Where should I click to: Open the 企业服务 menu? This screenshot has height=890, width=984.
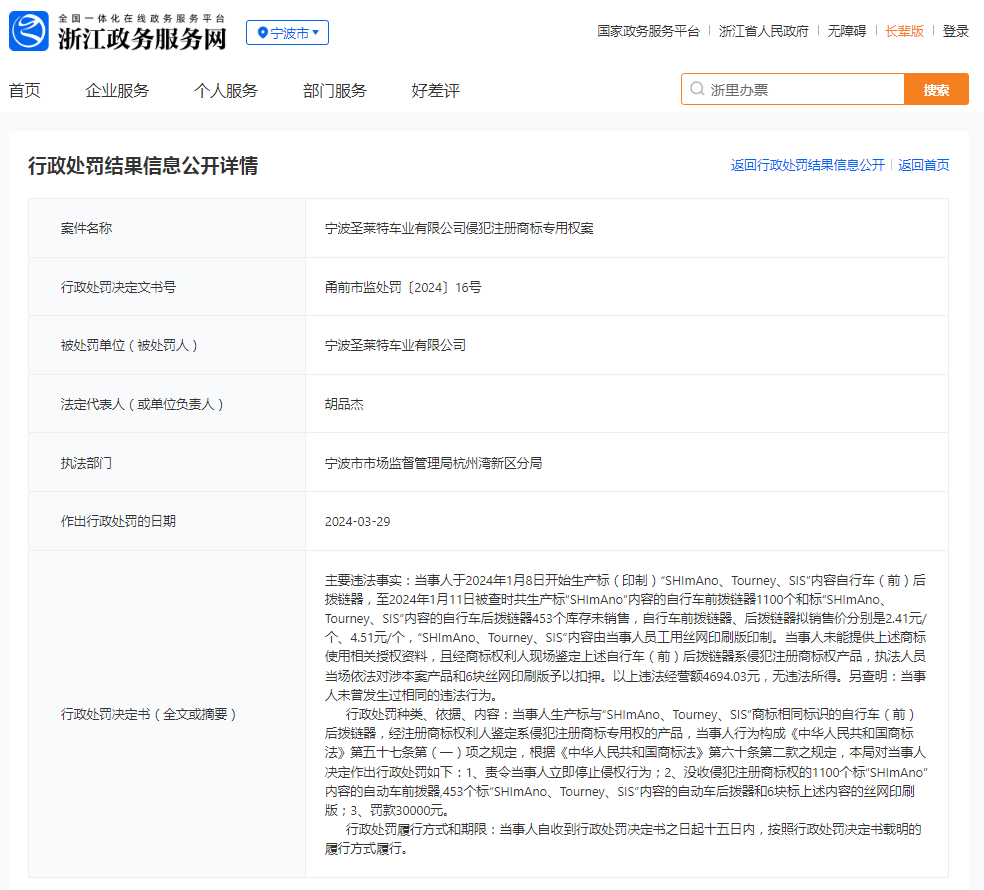(x=117, y=90)
